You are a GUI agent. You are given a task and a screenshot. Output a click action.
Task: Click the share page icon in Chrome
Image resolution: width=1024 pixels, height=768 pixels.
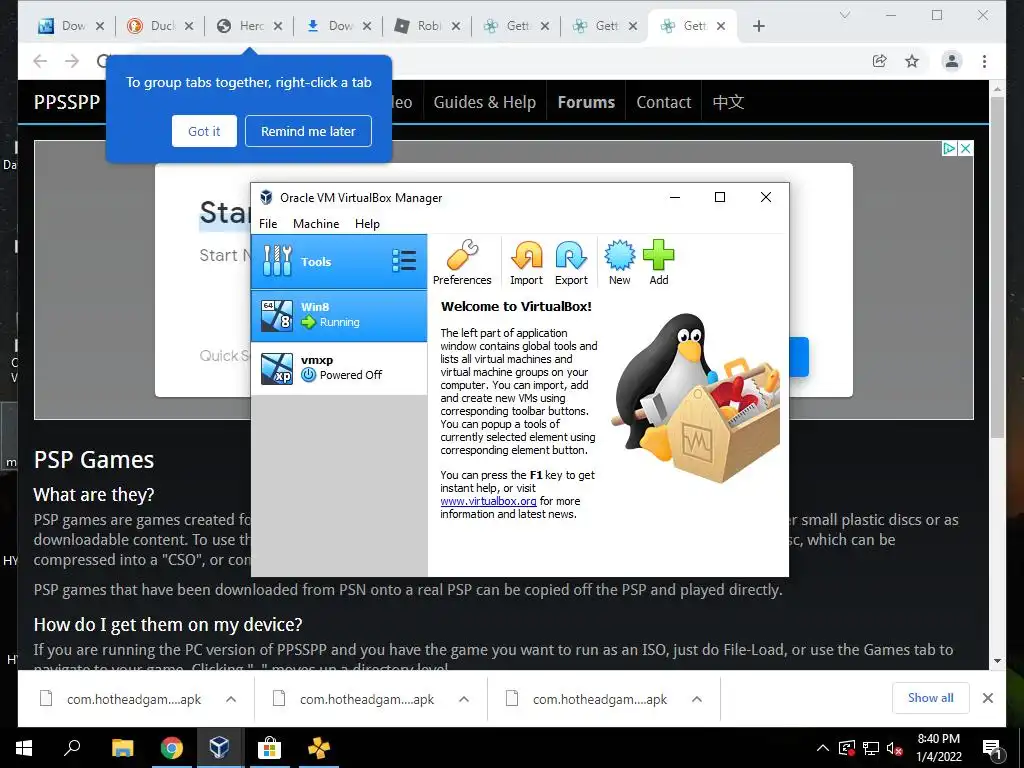(880, 61)
